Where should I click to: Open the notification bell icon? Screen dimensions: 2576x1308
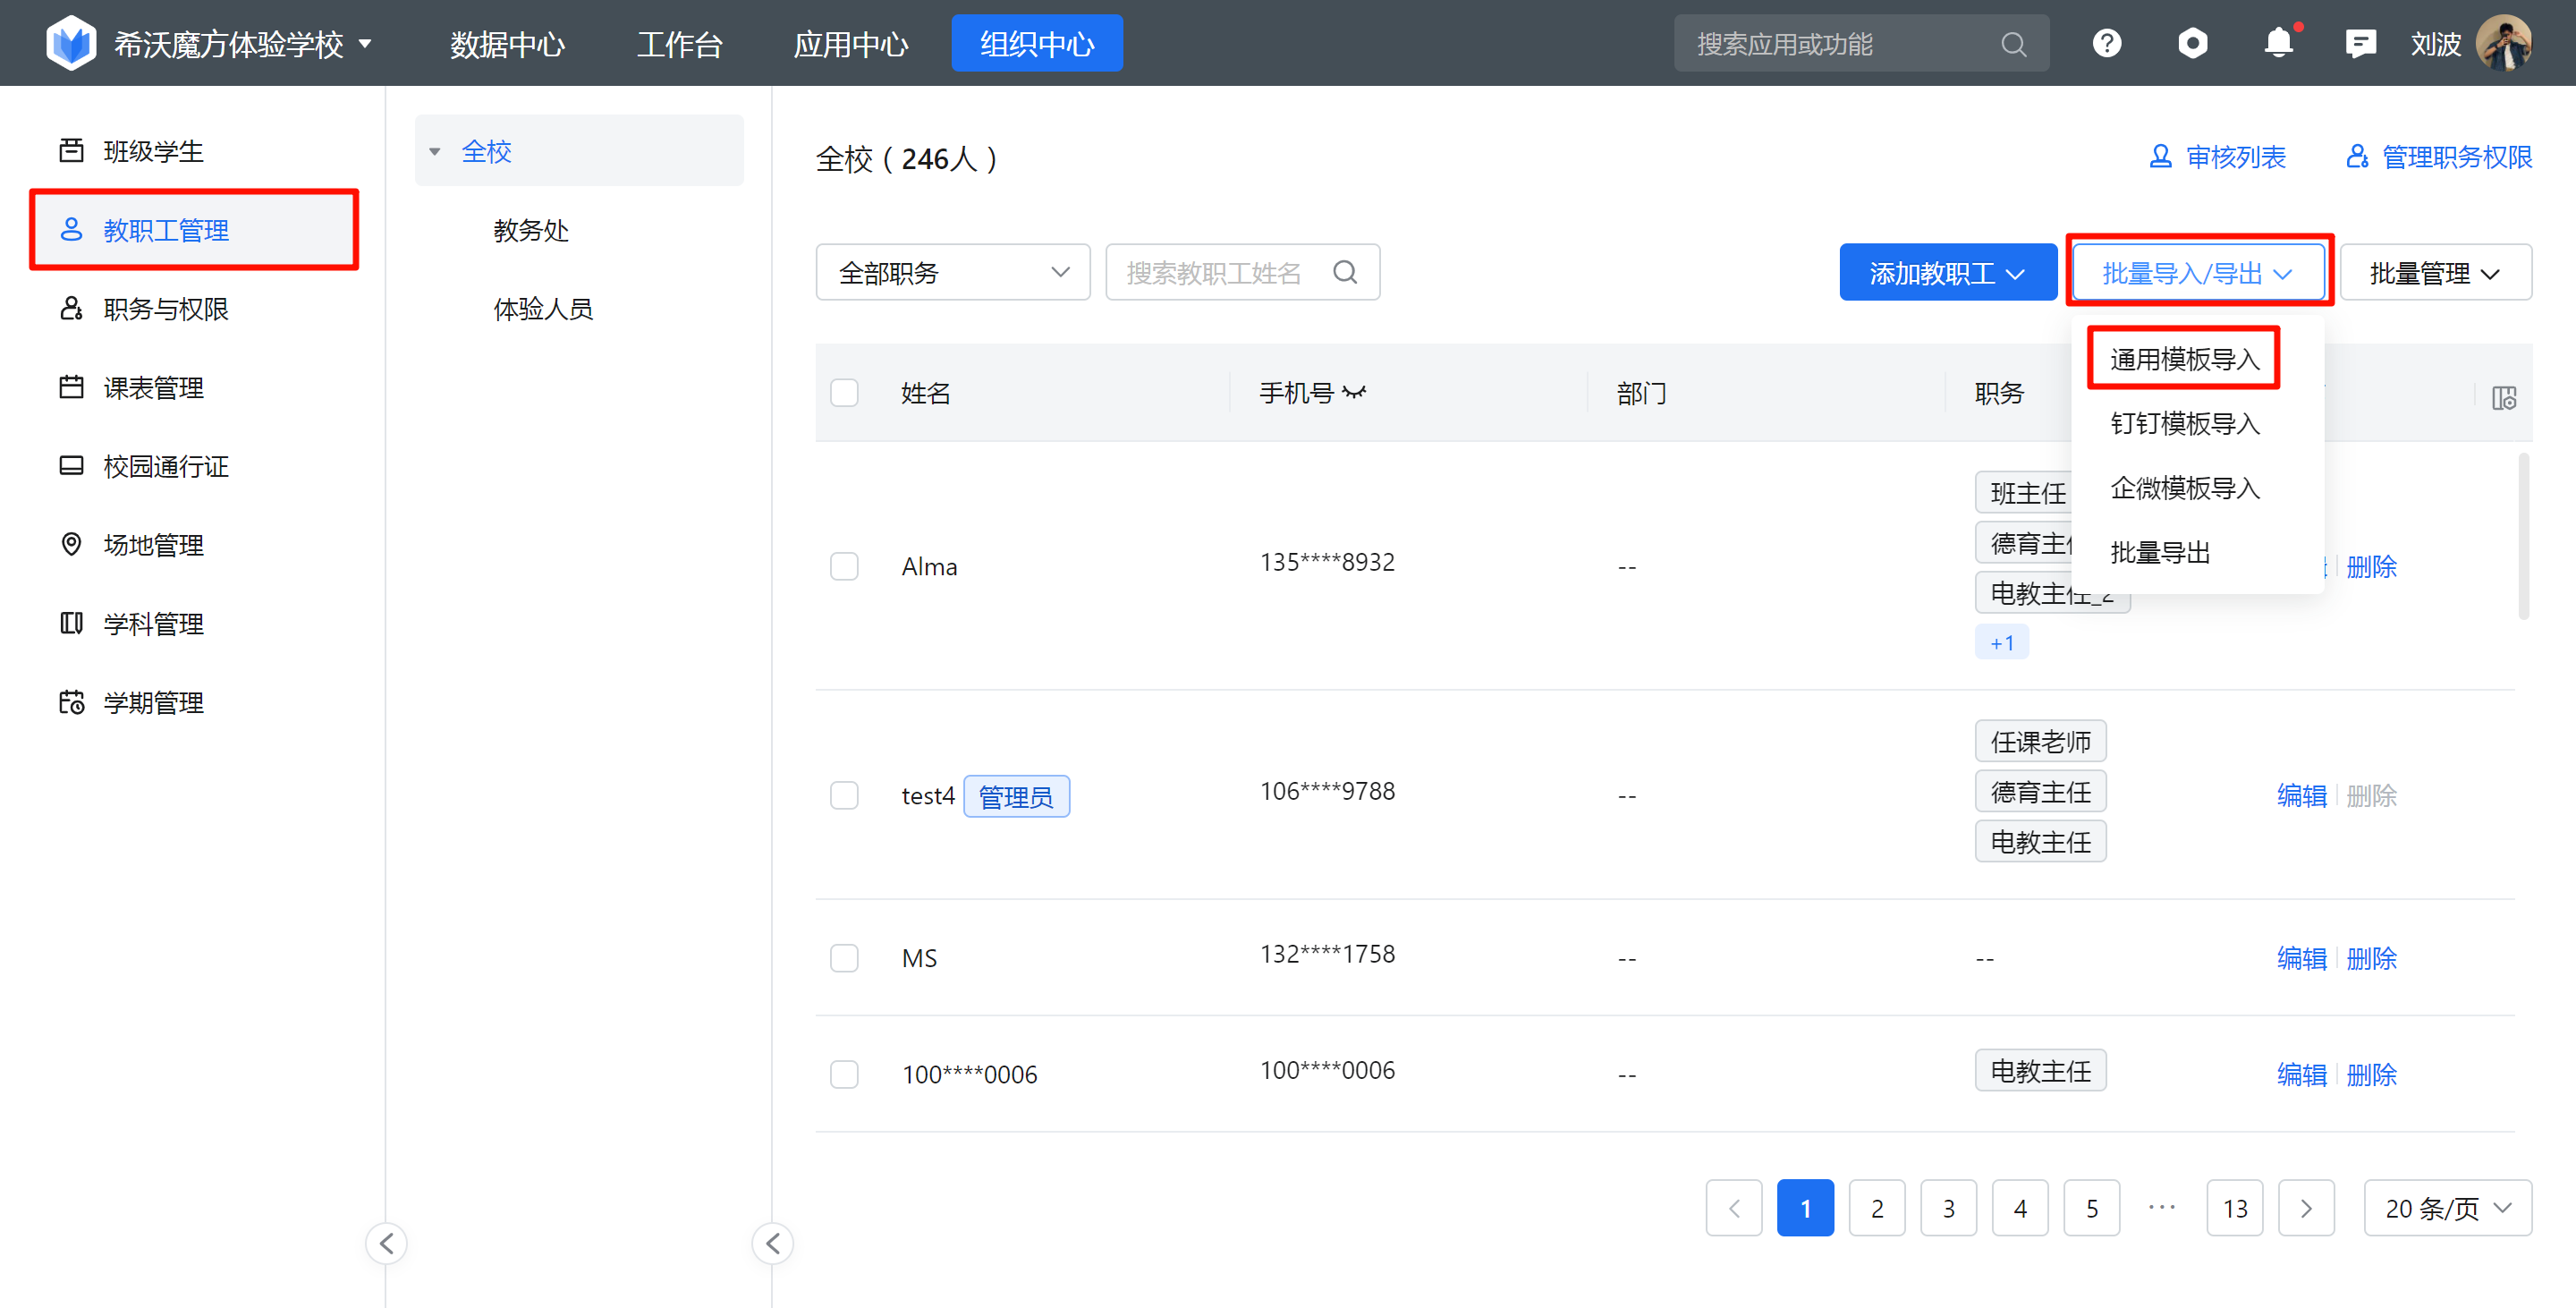tap(2278, 43)
